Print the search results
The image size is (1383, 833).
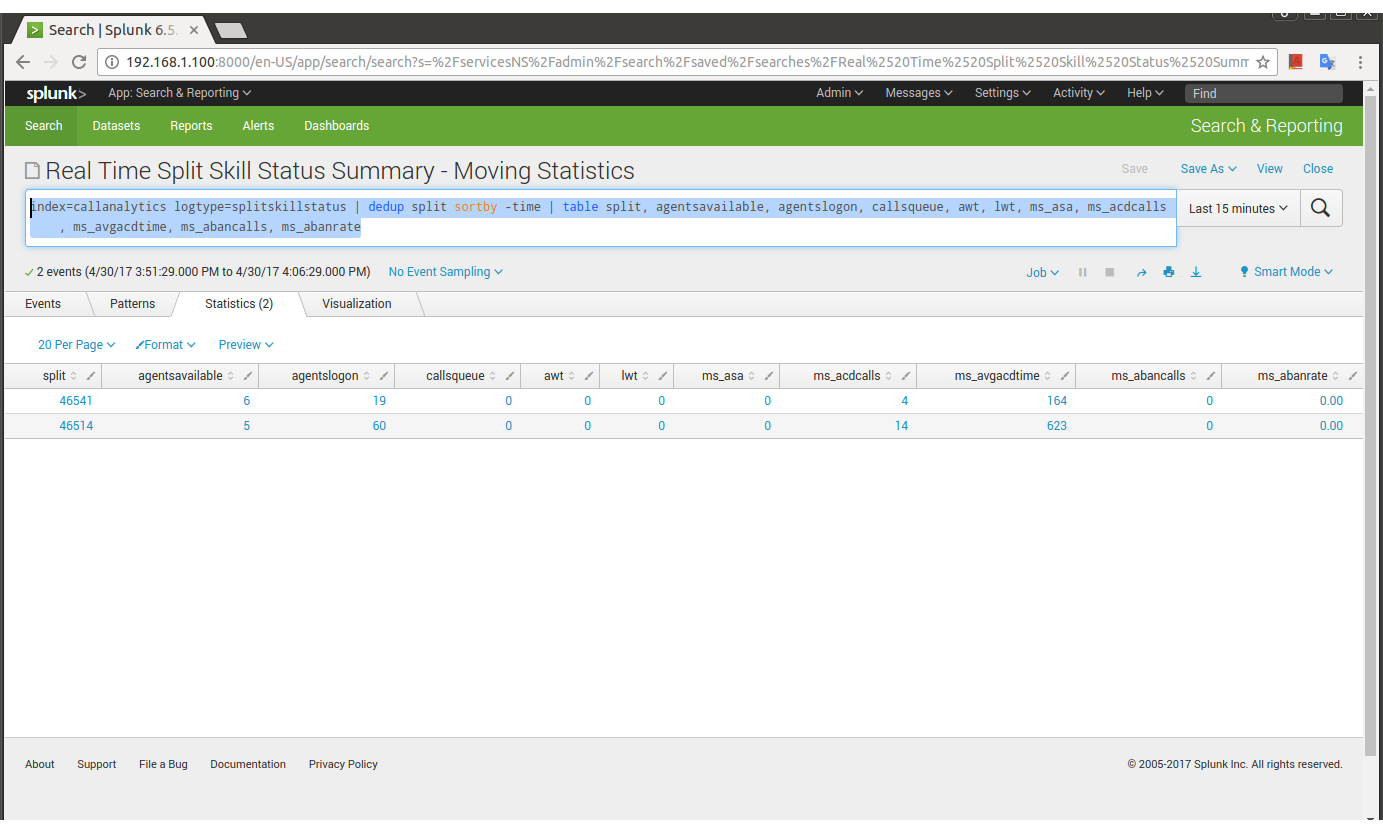[x=1168, y=272]
